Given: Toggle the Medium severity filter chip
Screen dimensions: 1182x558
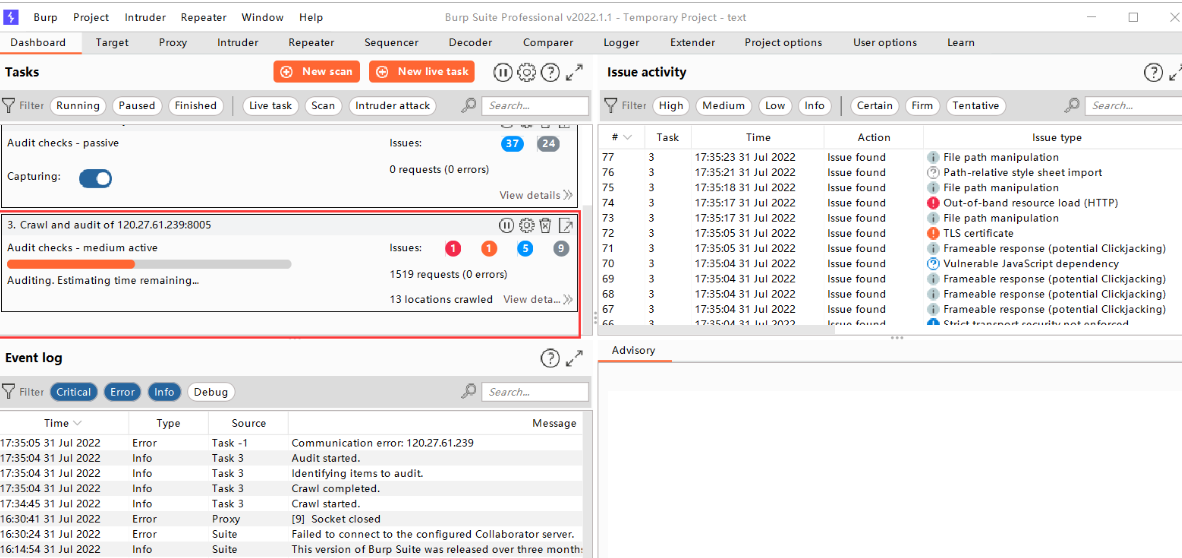Looking at the screenshot, I should (x=723, y=106).
